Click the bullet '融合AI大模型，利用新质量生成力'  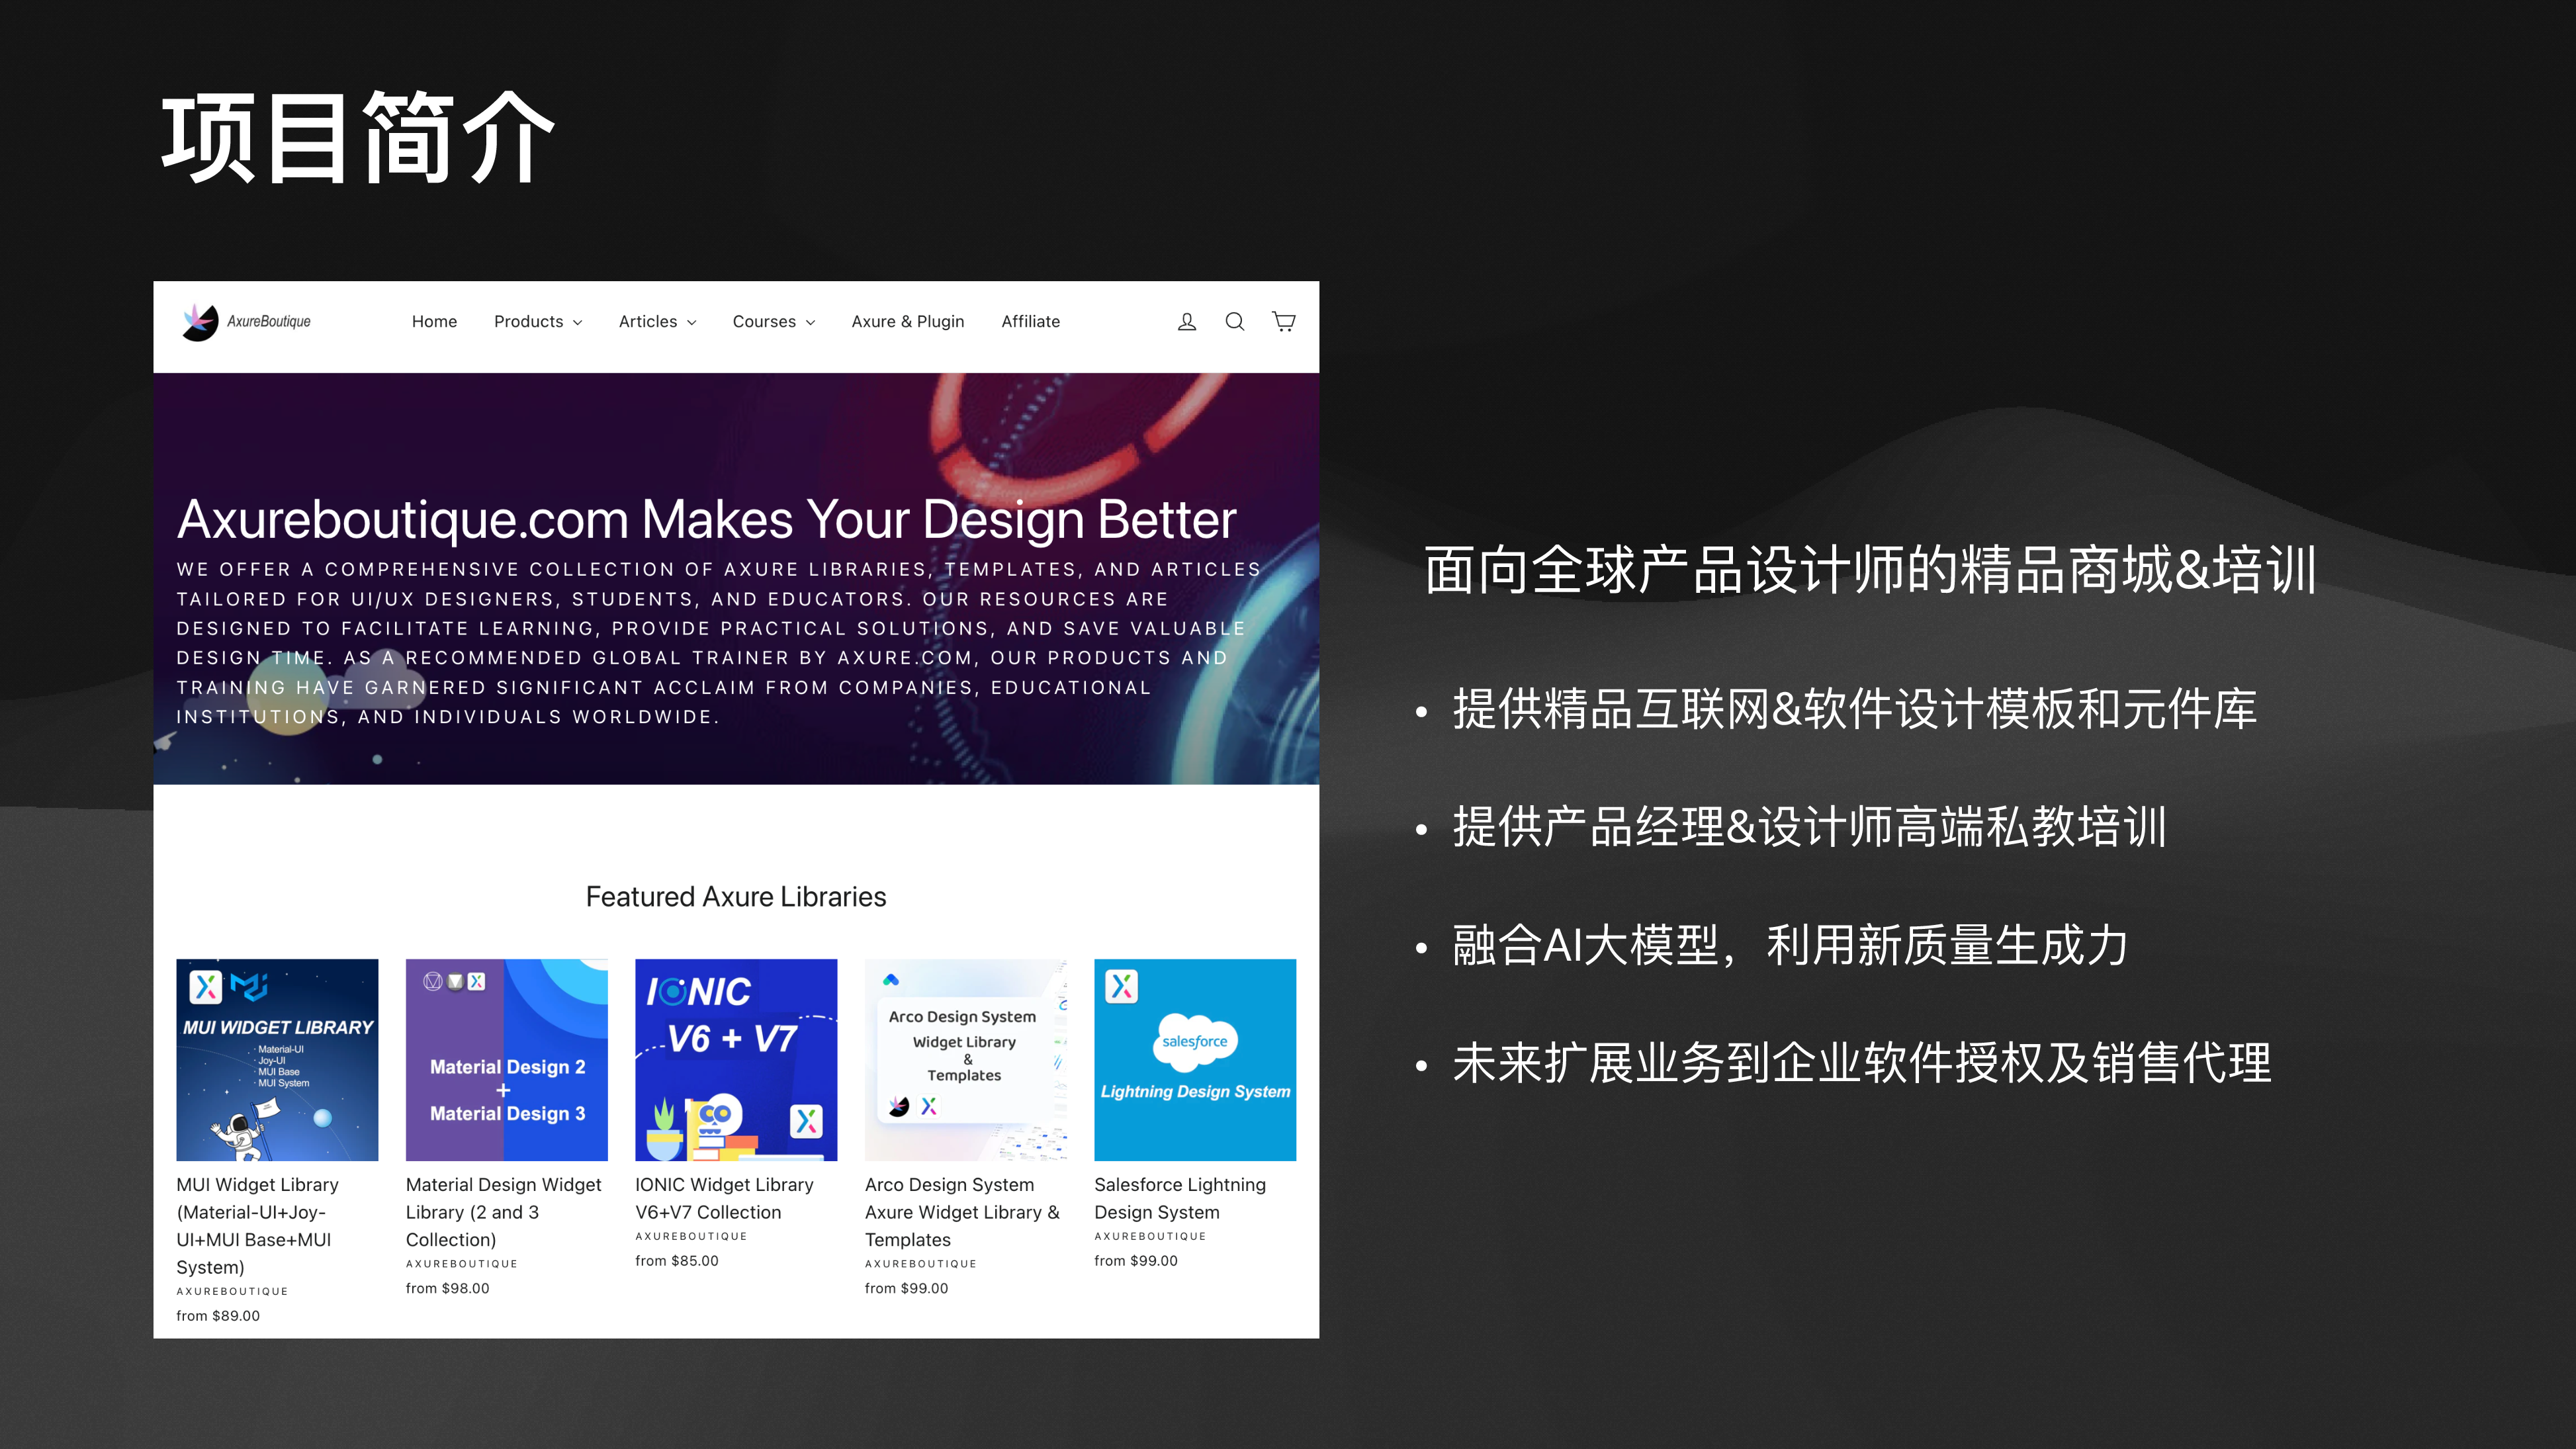click(x=1790, y=945)
